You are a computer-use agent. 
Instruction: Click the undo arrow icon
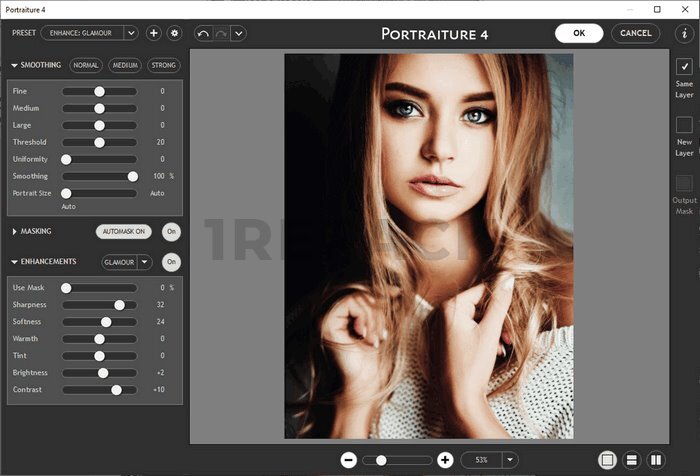click(x=203, y=33)
